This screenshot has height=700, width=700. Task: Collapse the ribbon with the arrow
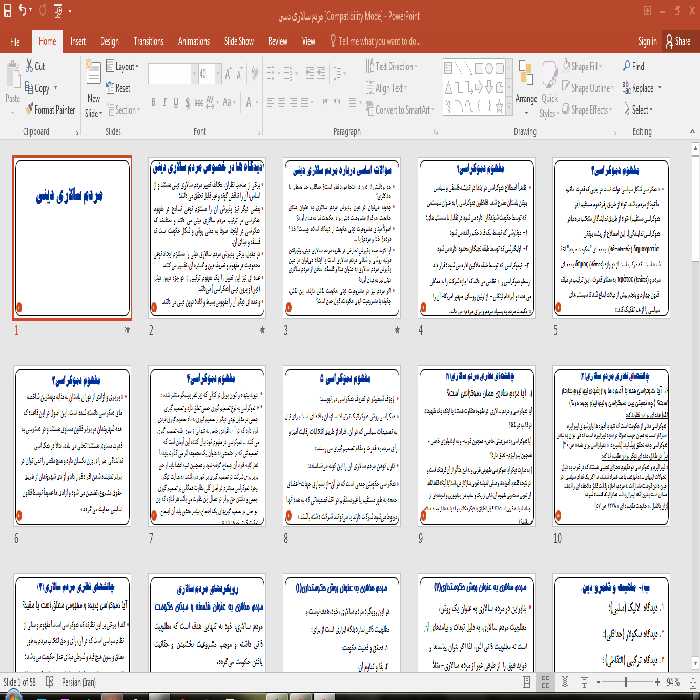tap(692, 131)
